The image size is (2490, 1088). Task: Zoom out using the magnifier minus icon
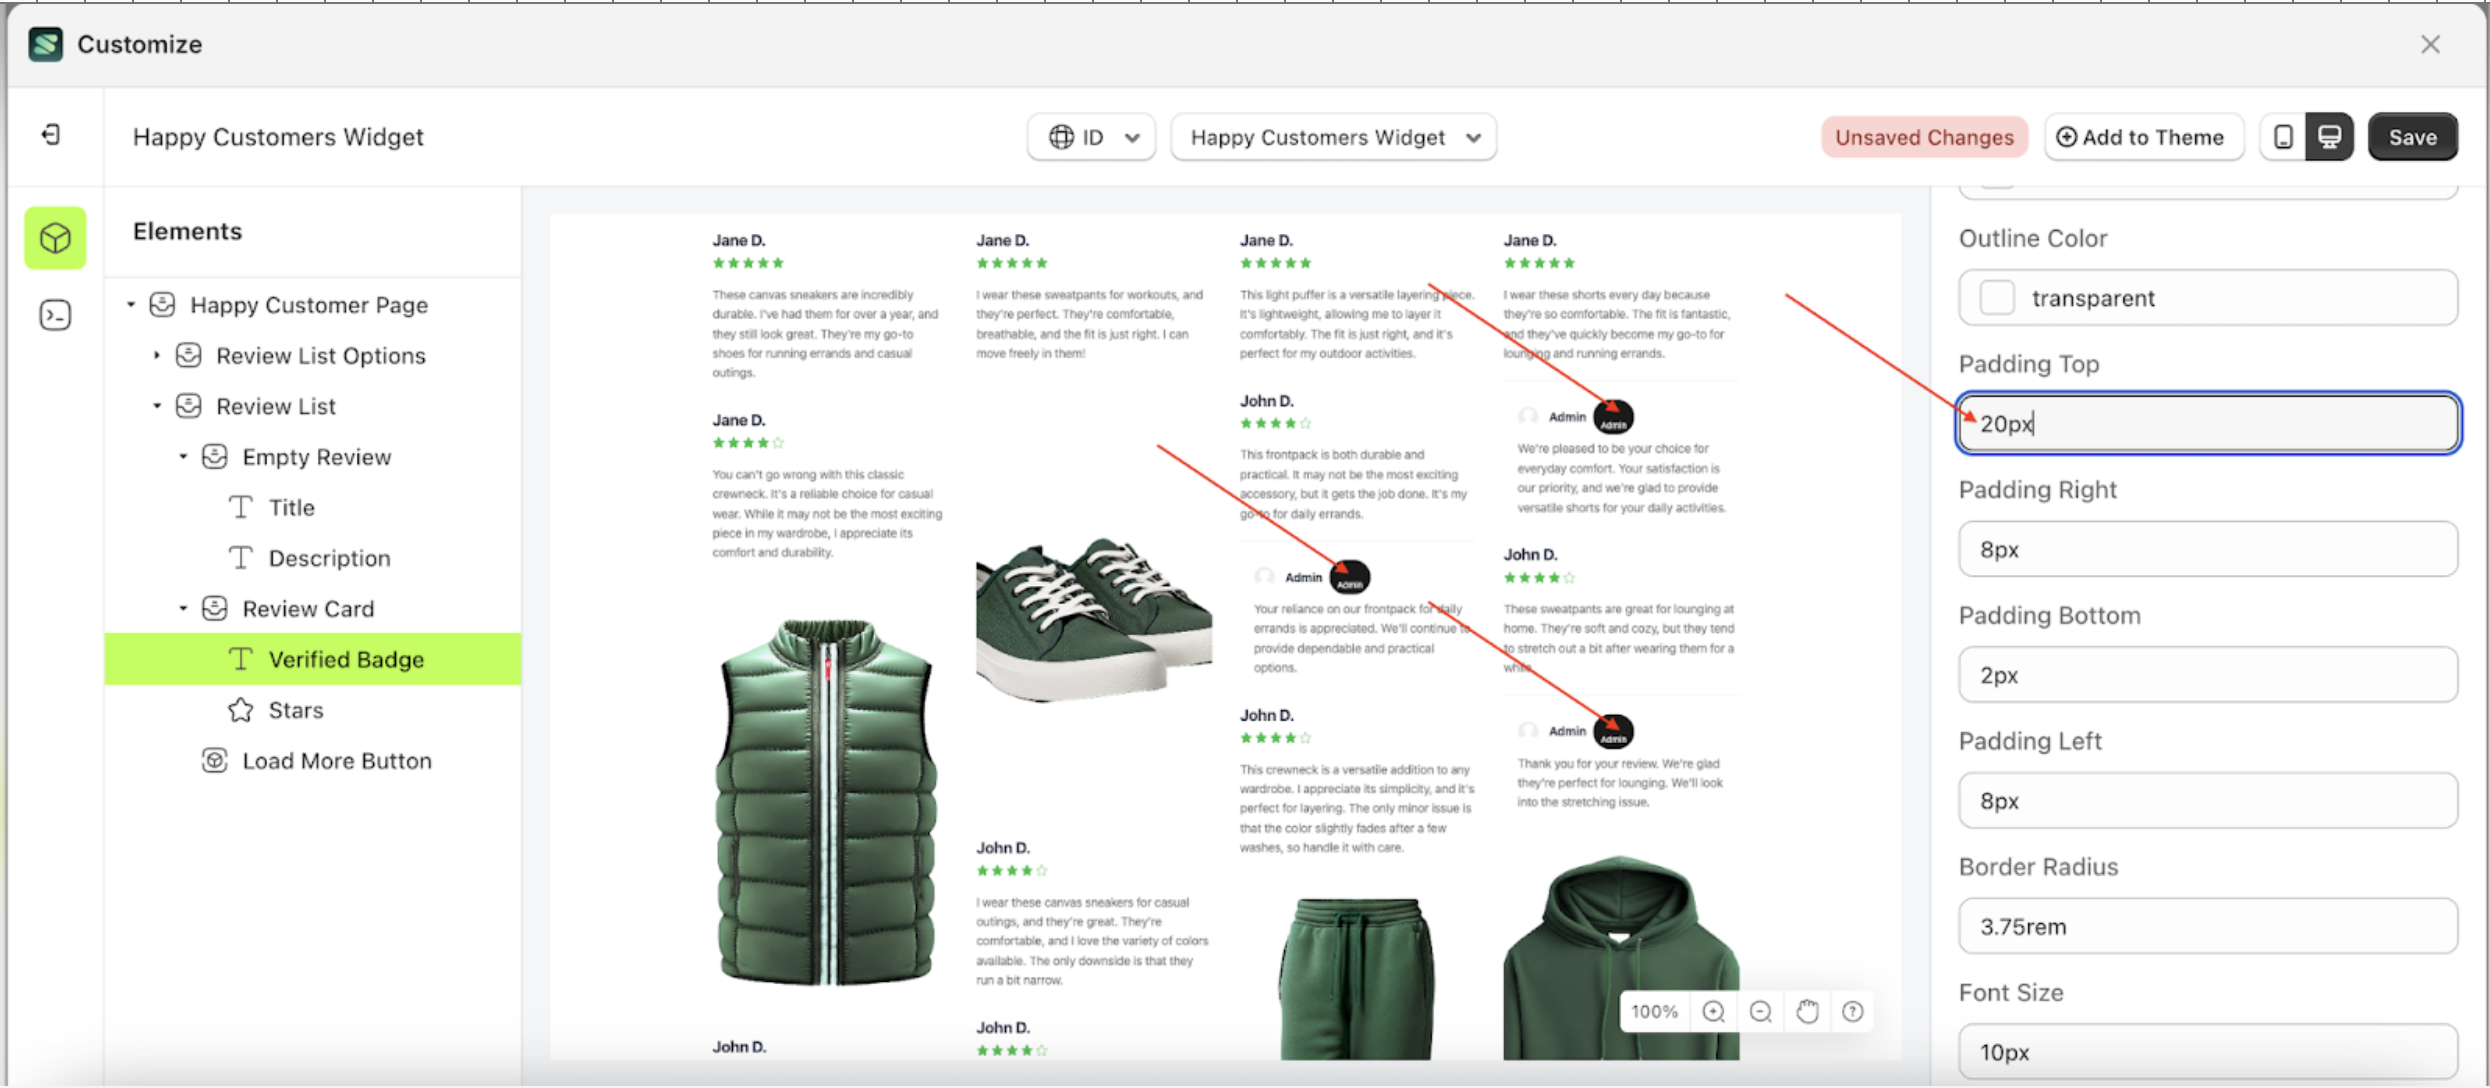(x=1760, y=1011)
